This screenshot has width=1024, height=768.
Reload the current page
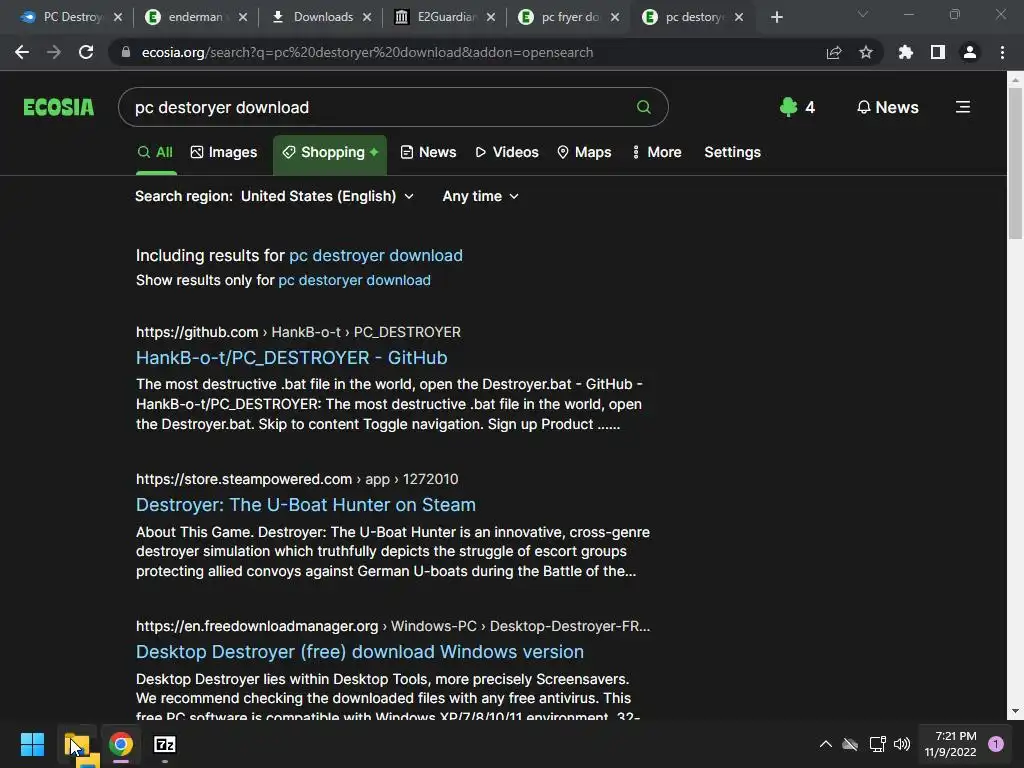tap(86, 52)
